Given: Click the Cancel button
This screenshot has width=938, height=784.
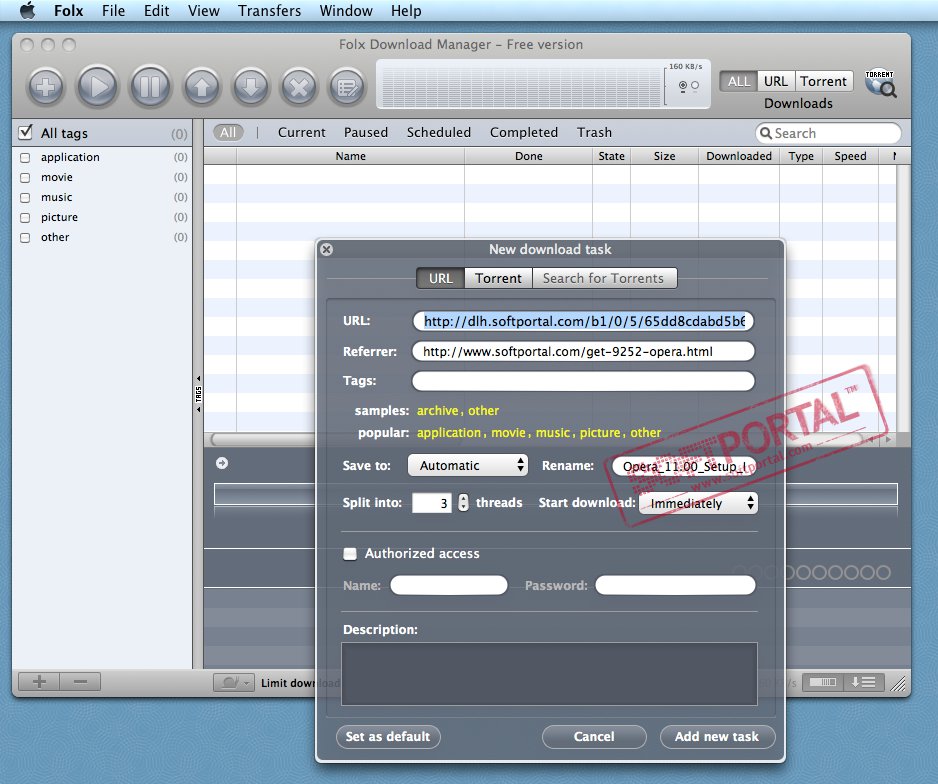Looking at the screenshot, I should tap(594, 737).
